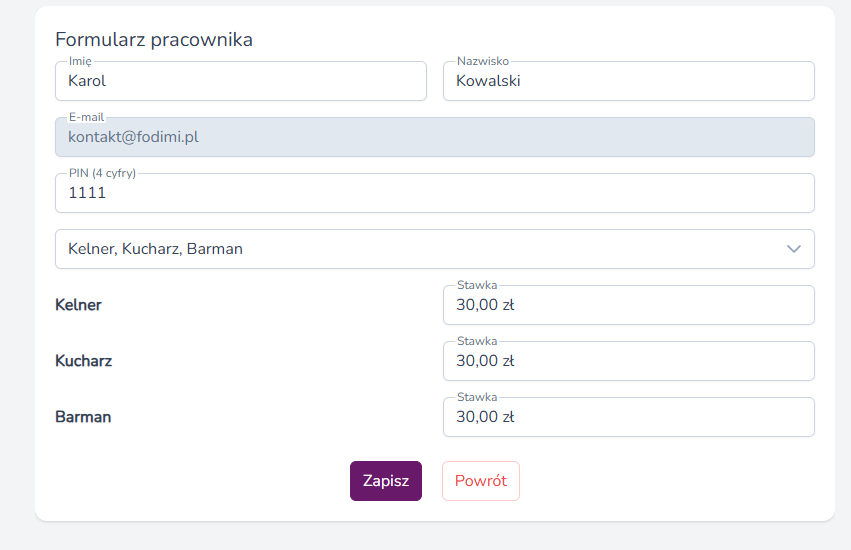Screen dimensions: 851x550
Task: Focus the PIN field showing 1111
Action: [435, 193]
